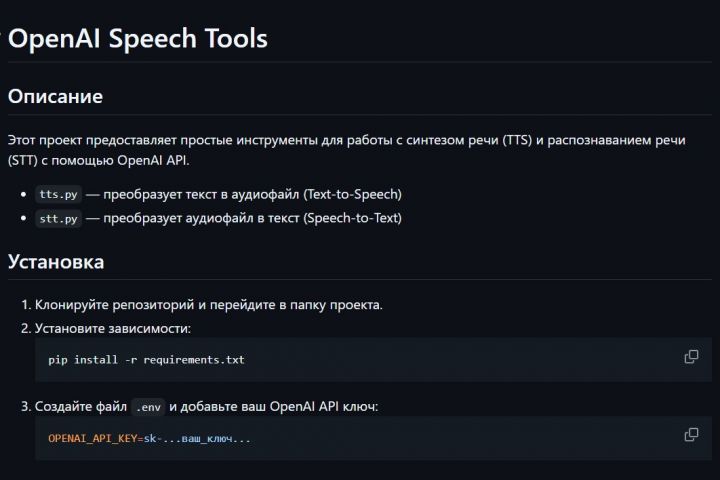Click the .env inline code label

point(147,407)
